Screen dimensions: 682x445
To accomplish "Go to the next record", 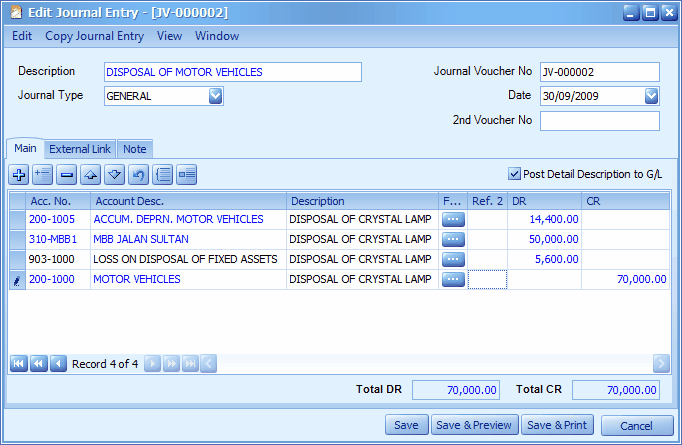I will coord(152,363).
